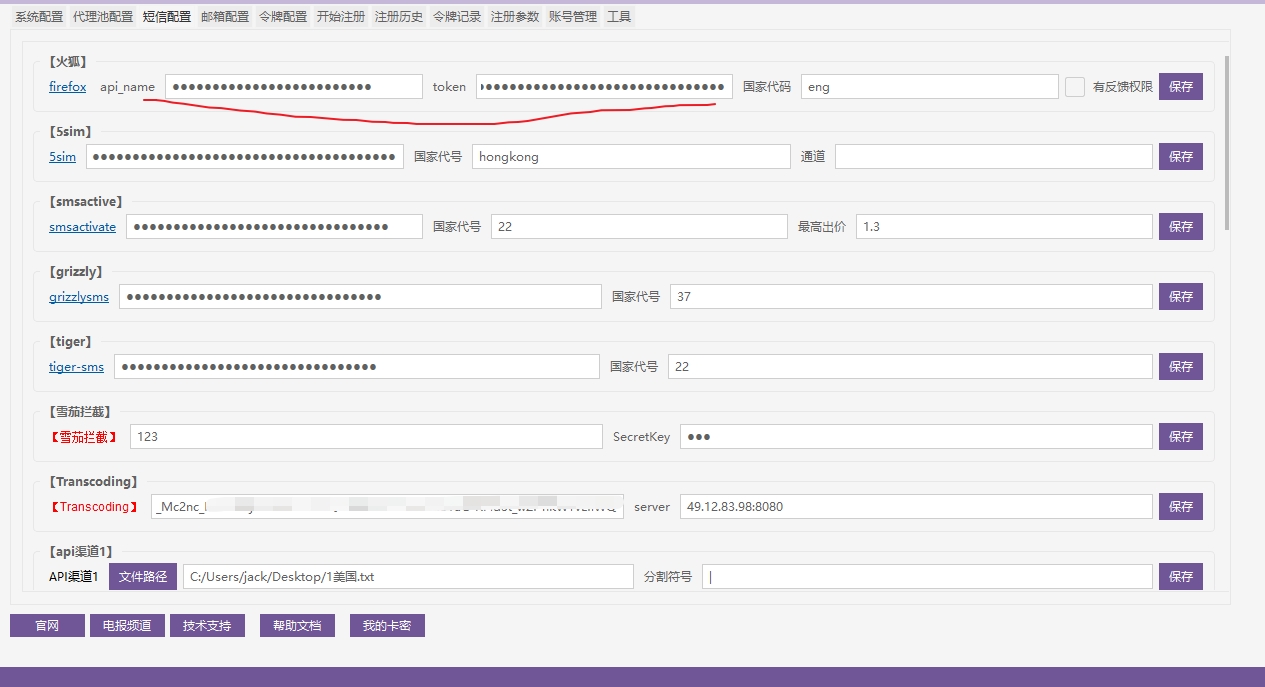Click the vertical scrollbar on the right
This screenshot has width=1265, height=687.
click(1226, 142)
